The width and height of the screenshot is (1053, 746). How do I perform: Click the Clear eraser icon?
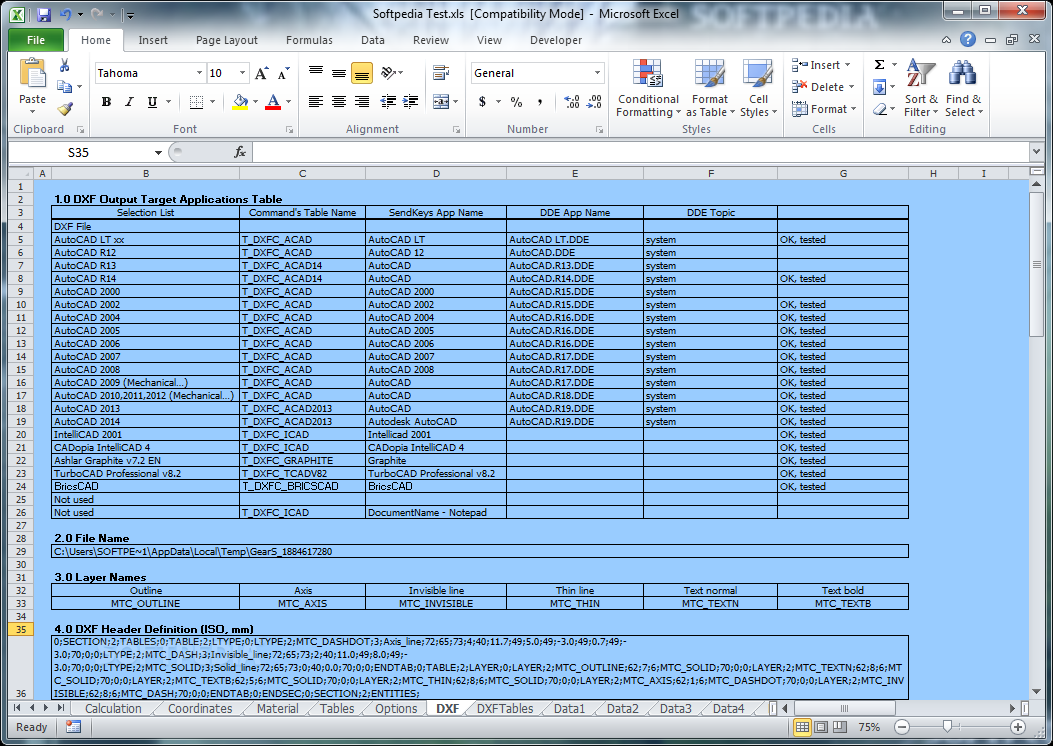tap(879, 109)
